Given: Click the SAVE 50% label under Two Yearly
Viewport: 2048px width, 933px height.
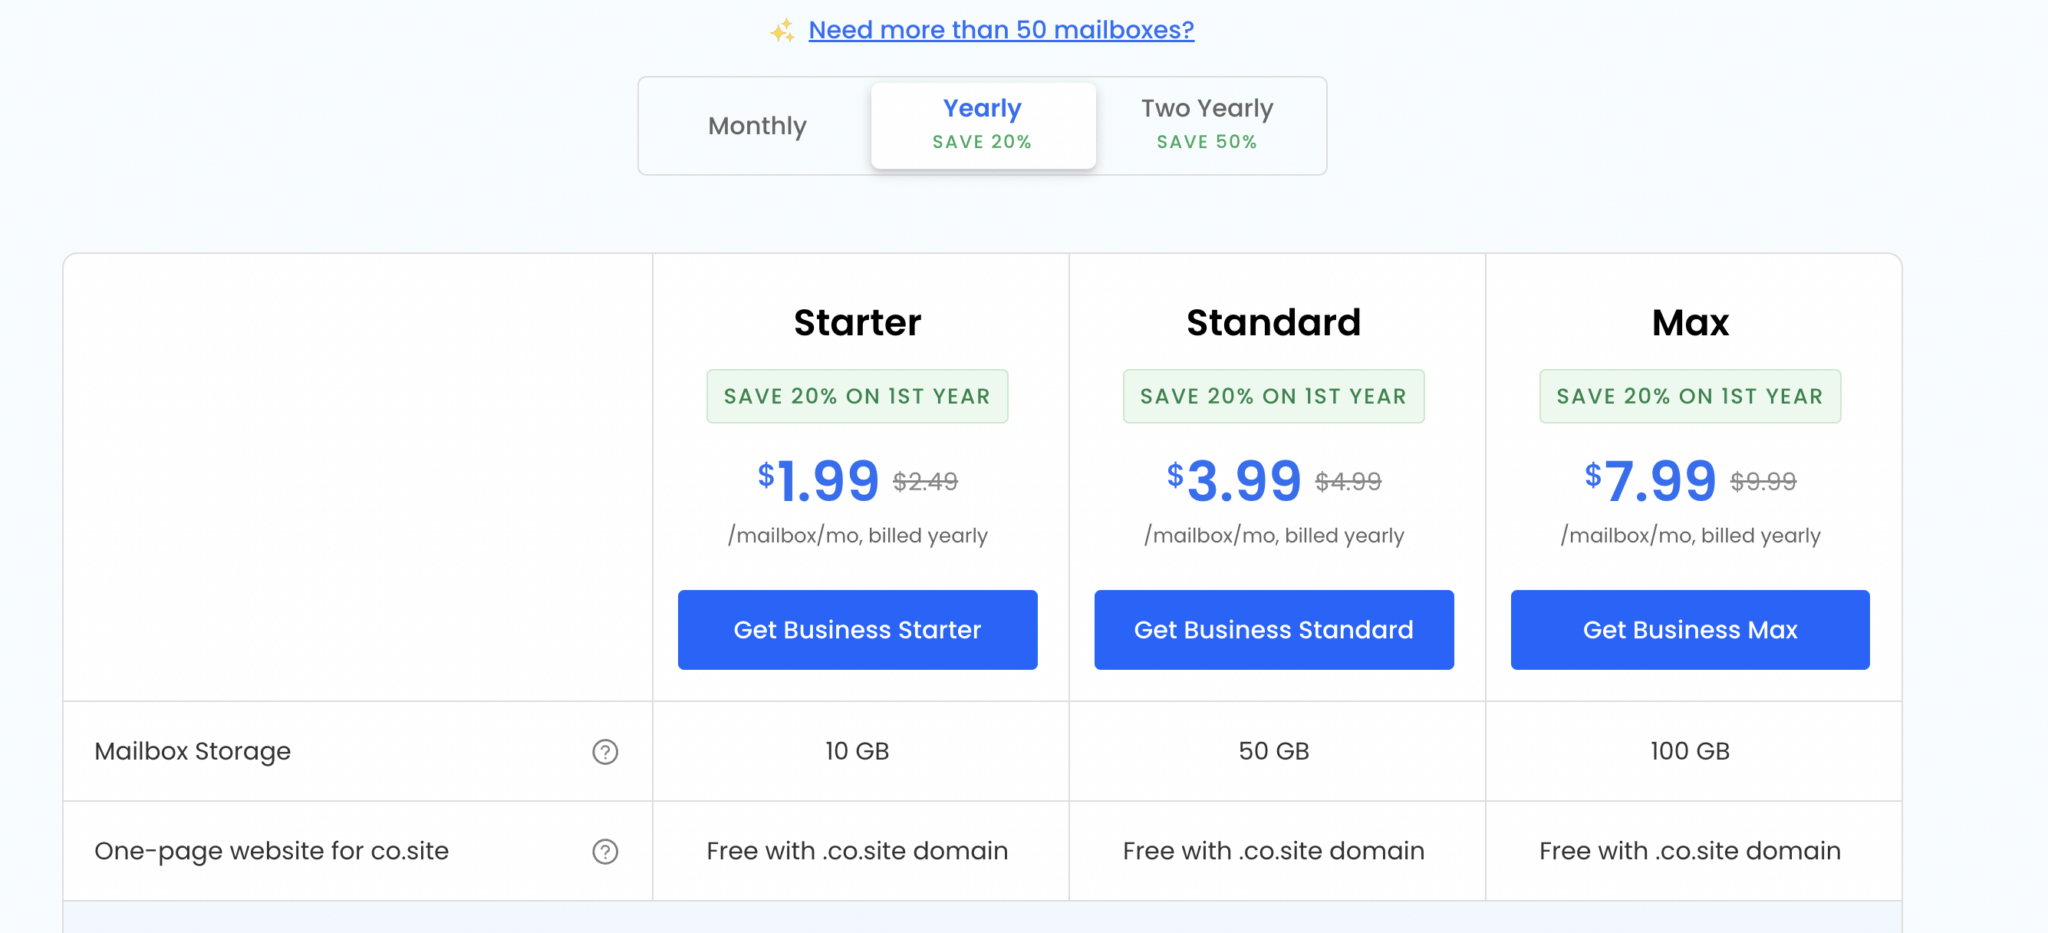Looking at the screenshot, I should (1206, 142).
